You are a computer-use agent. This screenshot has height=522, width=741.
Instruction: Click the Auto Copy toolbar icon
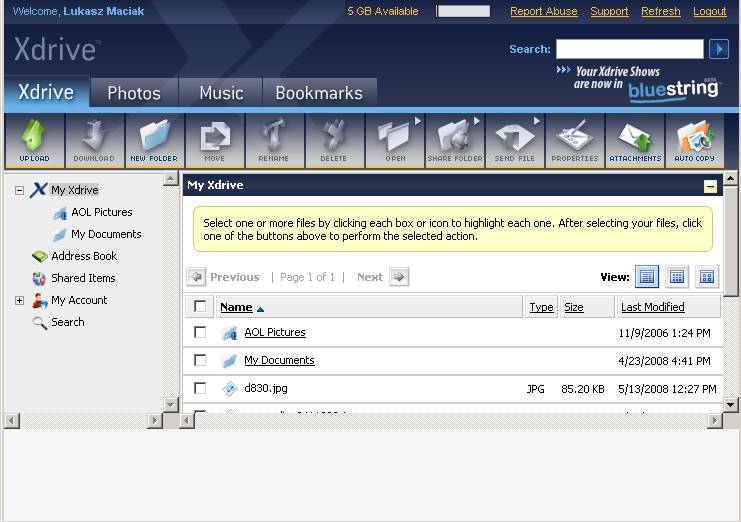coord(694,140)
